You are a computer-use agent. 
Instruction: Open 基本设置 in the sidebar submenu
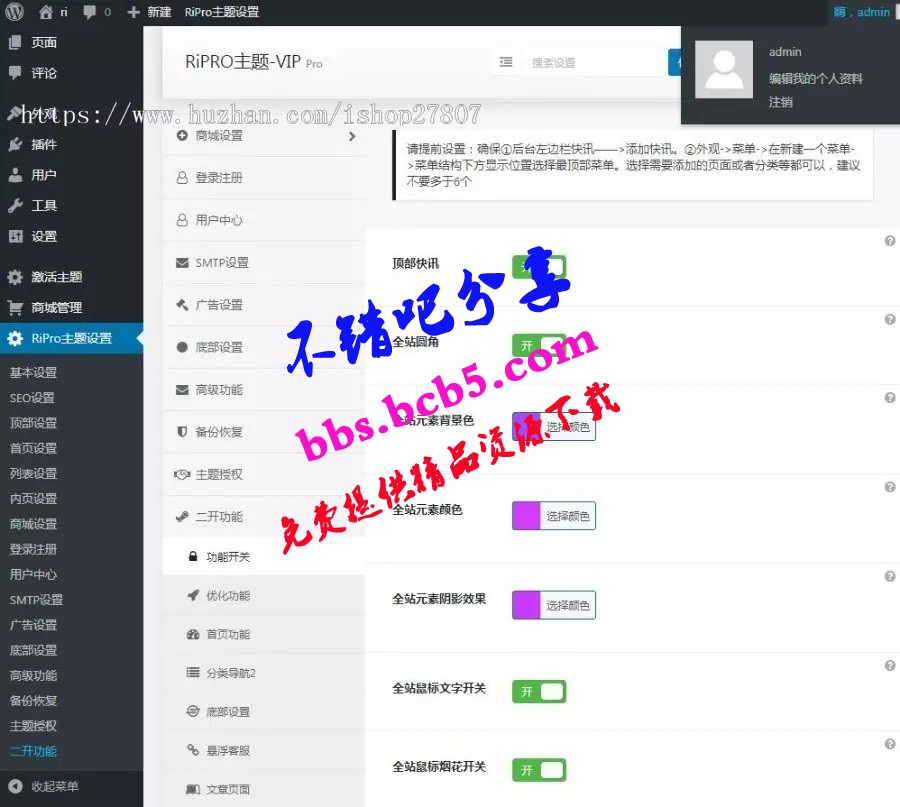click(x=33, y=373)
